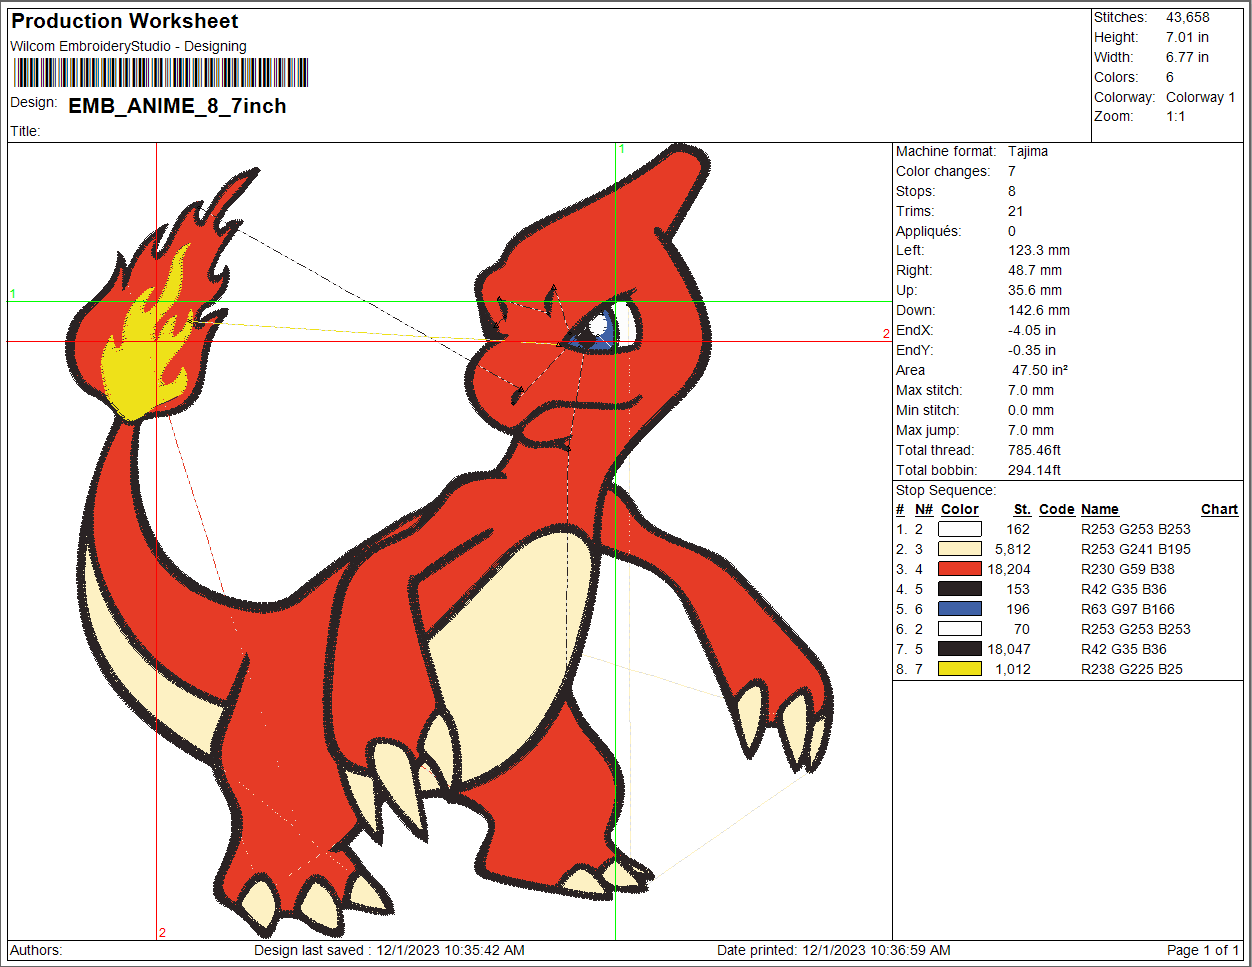The image size is (1252, 967).
Task: Pick the cream color swatch in stop 2
Action: pos(959,549)
